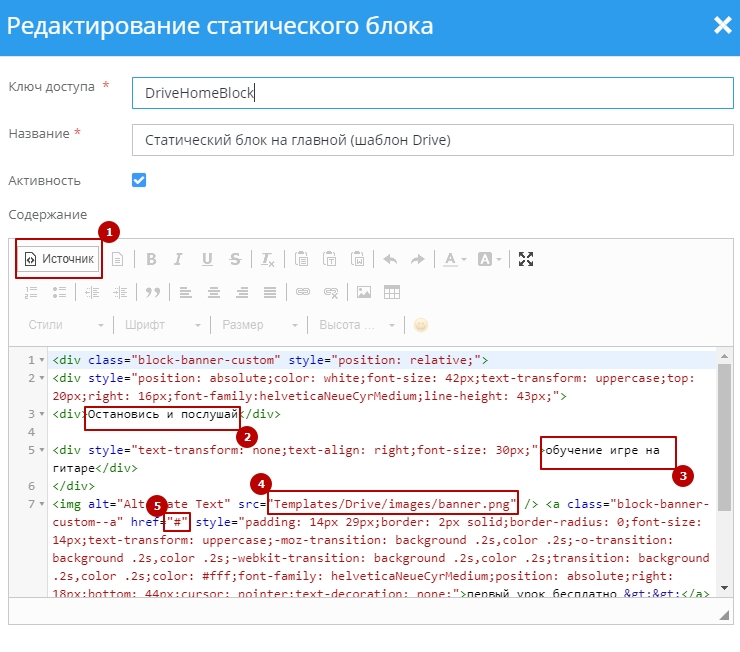Click the Insert Table icon
This screenshot has width=740, height=652.
point(392,293)
